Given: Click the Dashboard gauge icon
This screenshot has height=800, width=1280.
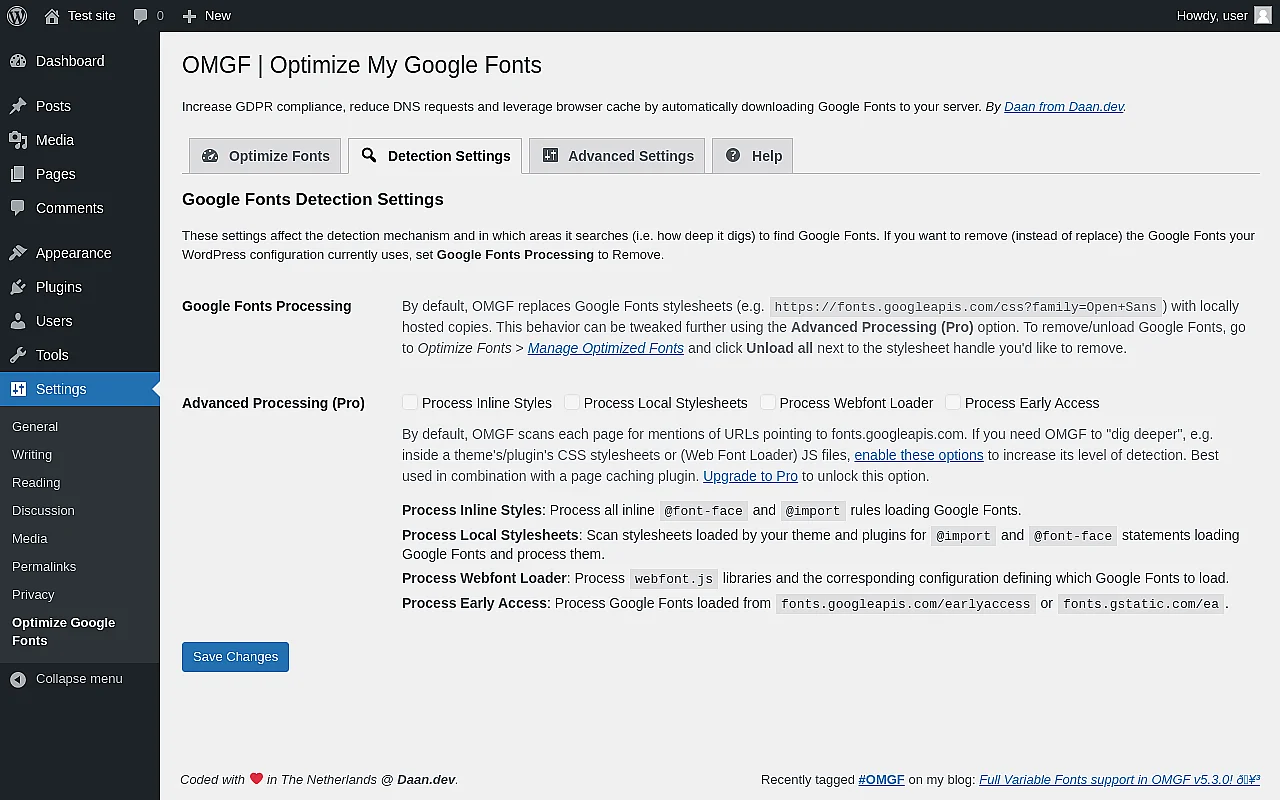Looking at the screenshot, I should coord(18,61).
